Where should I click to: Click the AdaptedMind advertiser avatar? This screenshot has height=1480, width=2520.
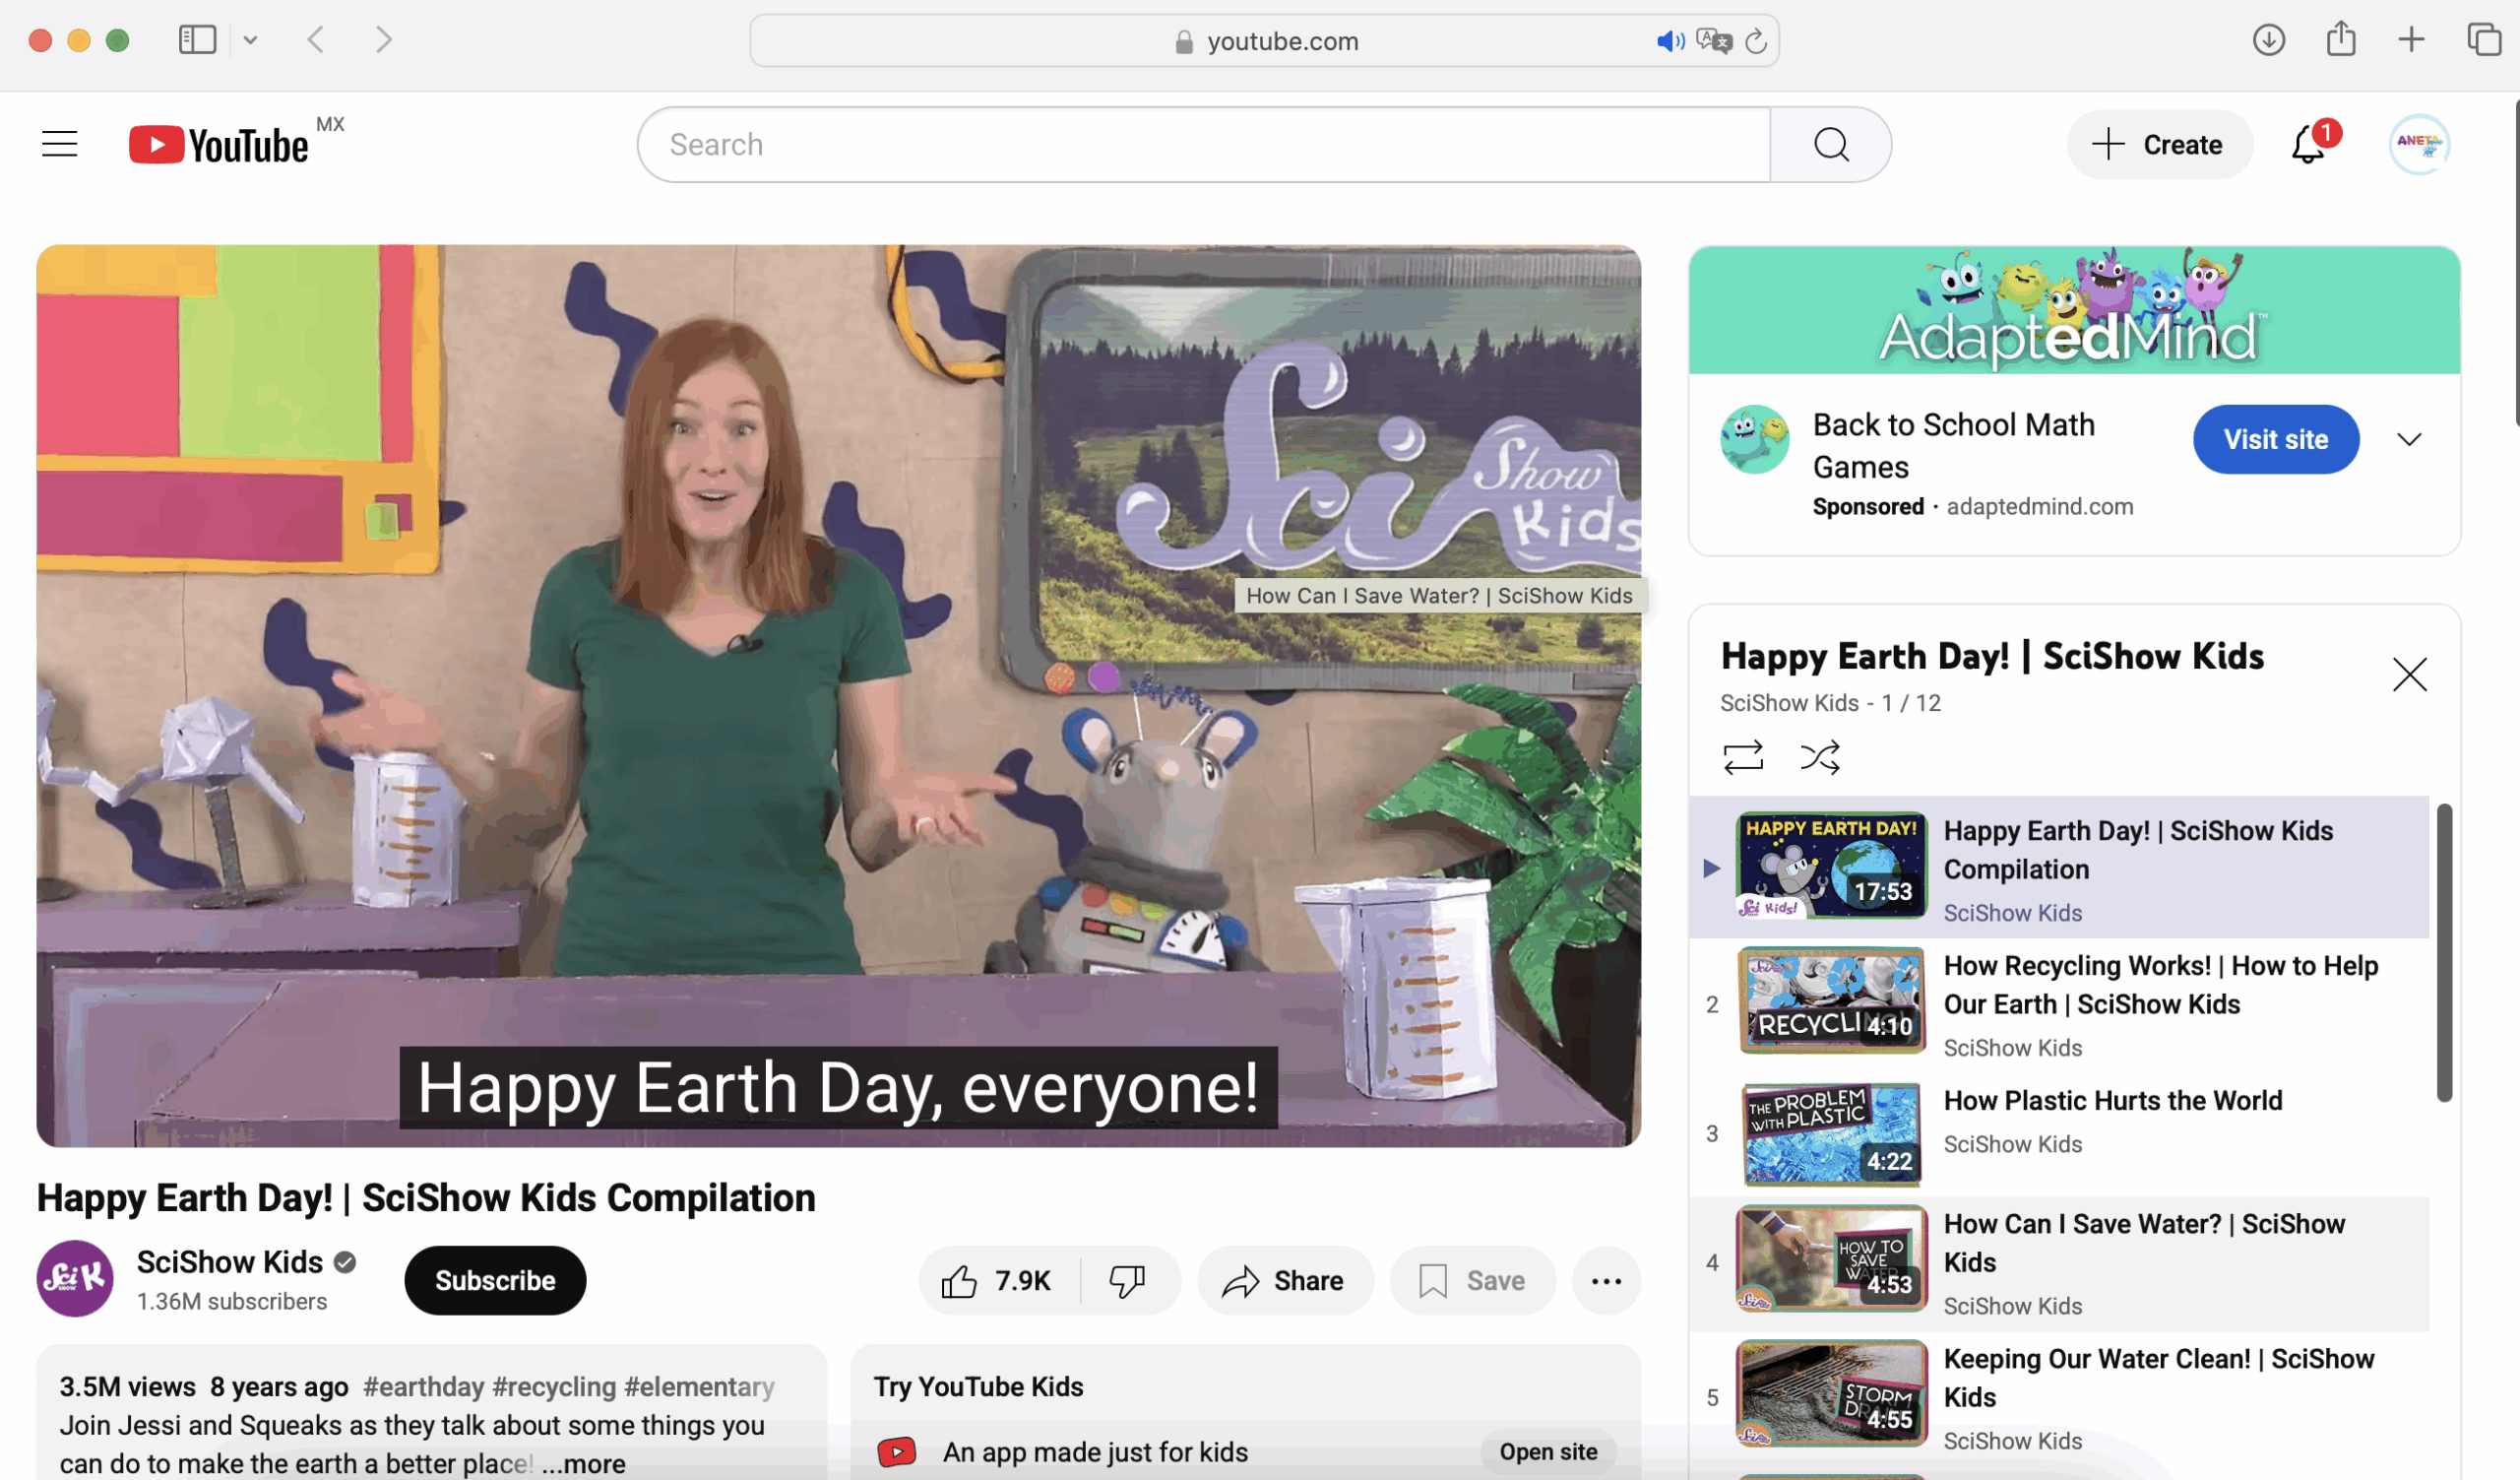pos(1754,440)
